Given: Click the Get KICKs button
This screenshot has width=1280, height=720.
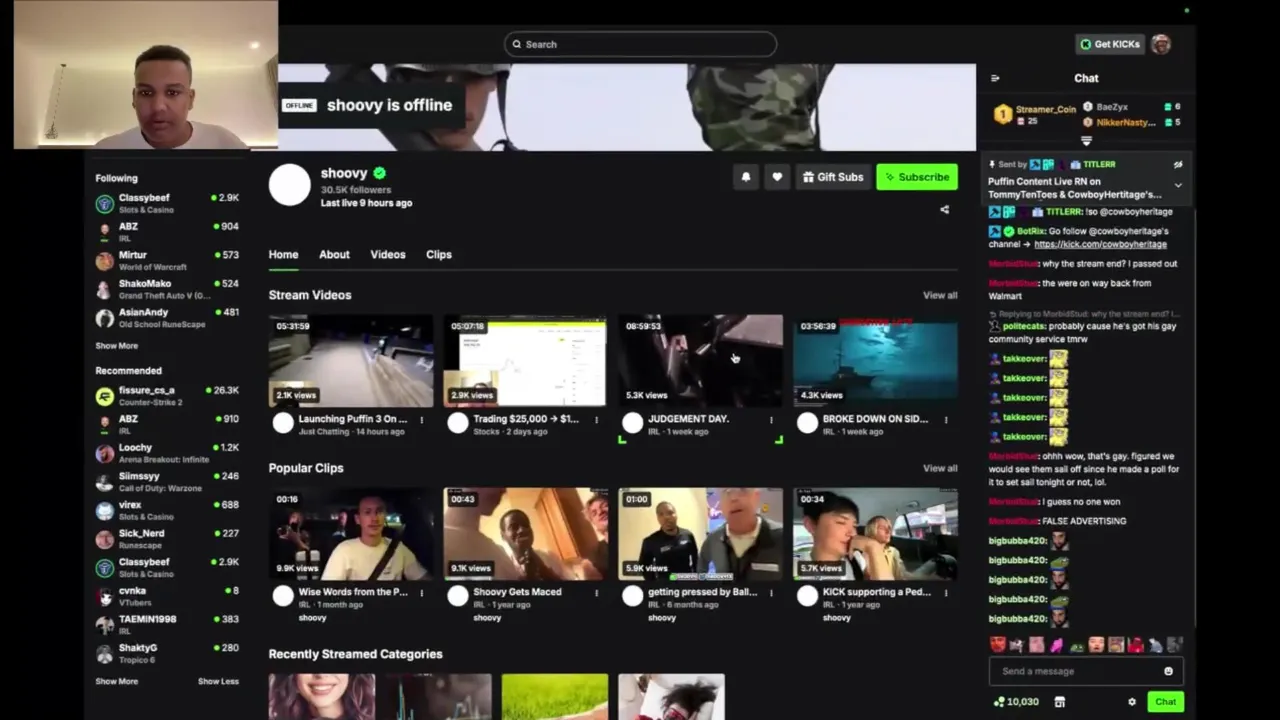Looking at the screenshot, I should 1110,44.
